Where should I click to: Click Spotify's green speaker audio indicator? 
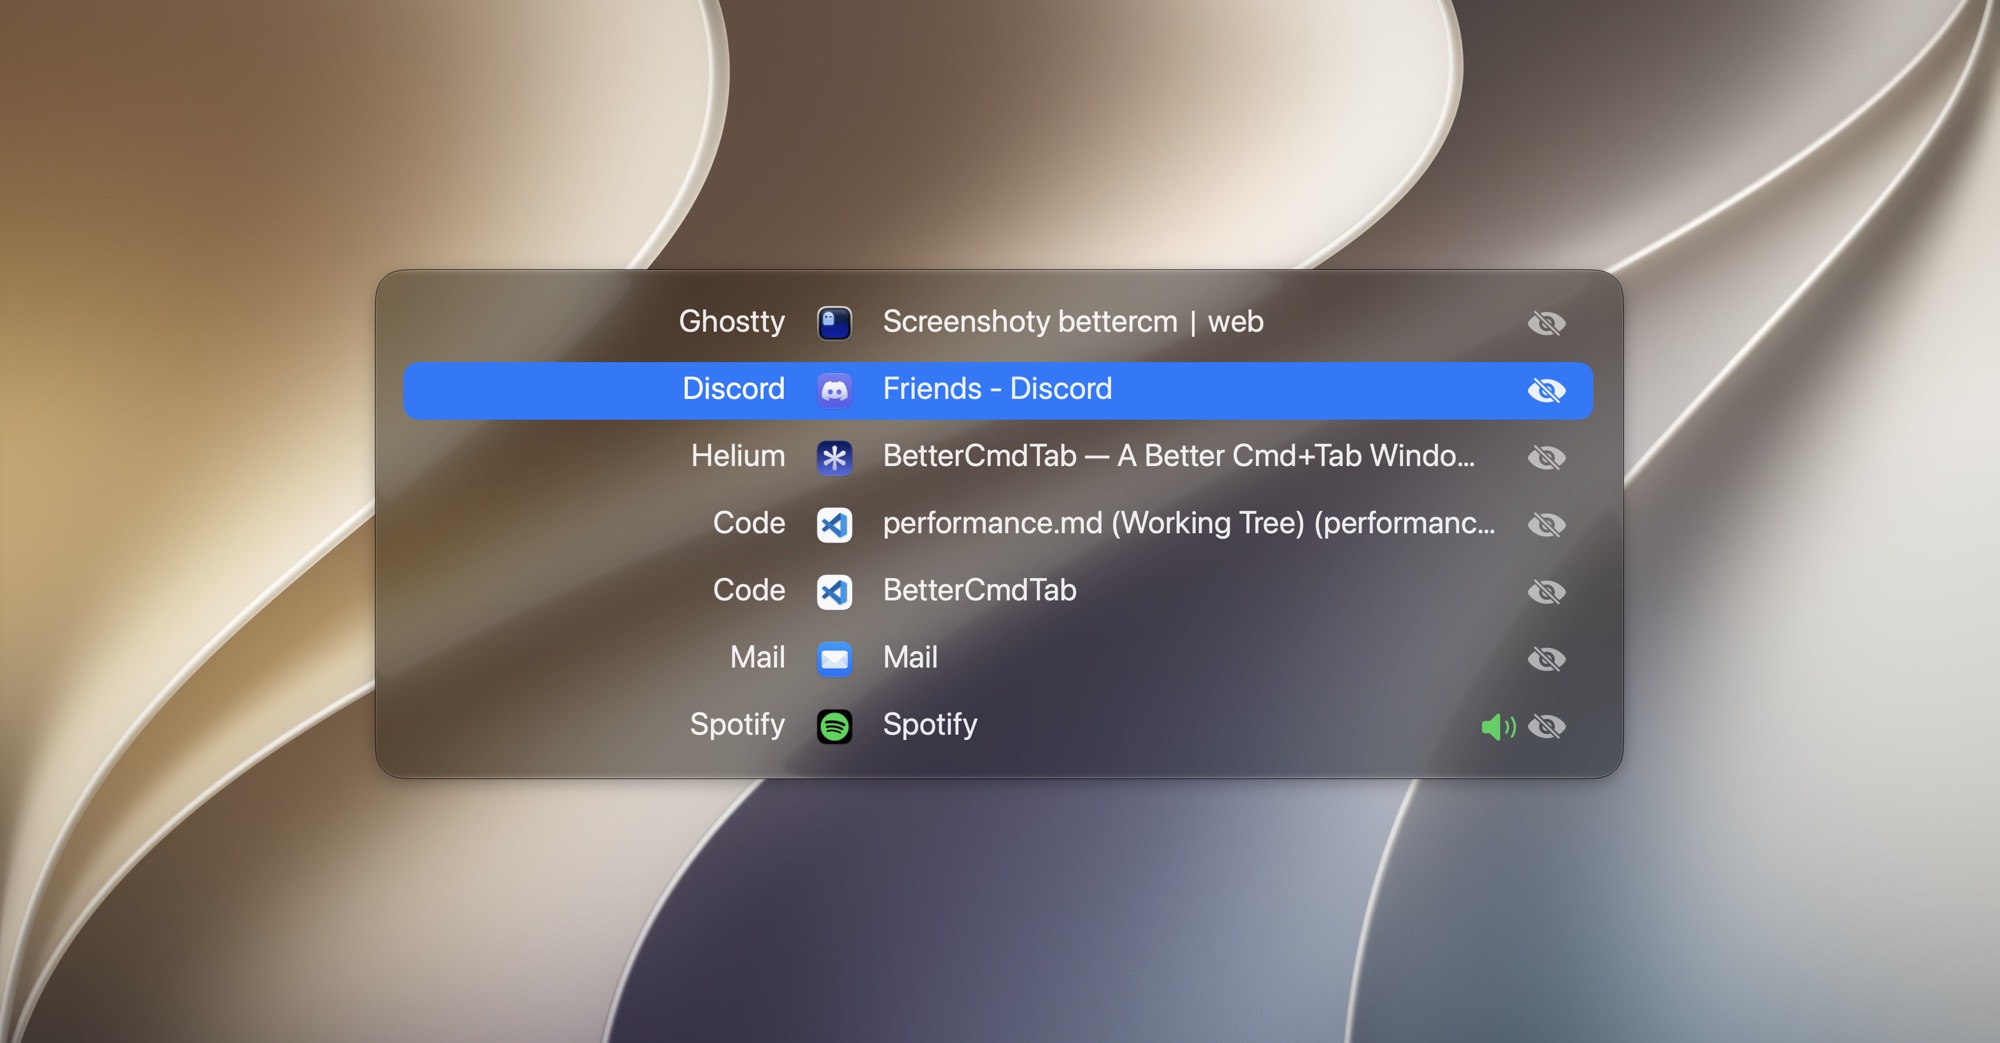click(x=1498, y=726)
